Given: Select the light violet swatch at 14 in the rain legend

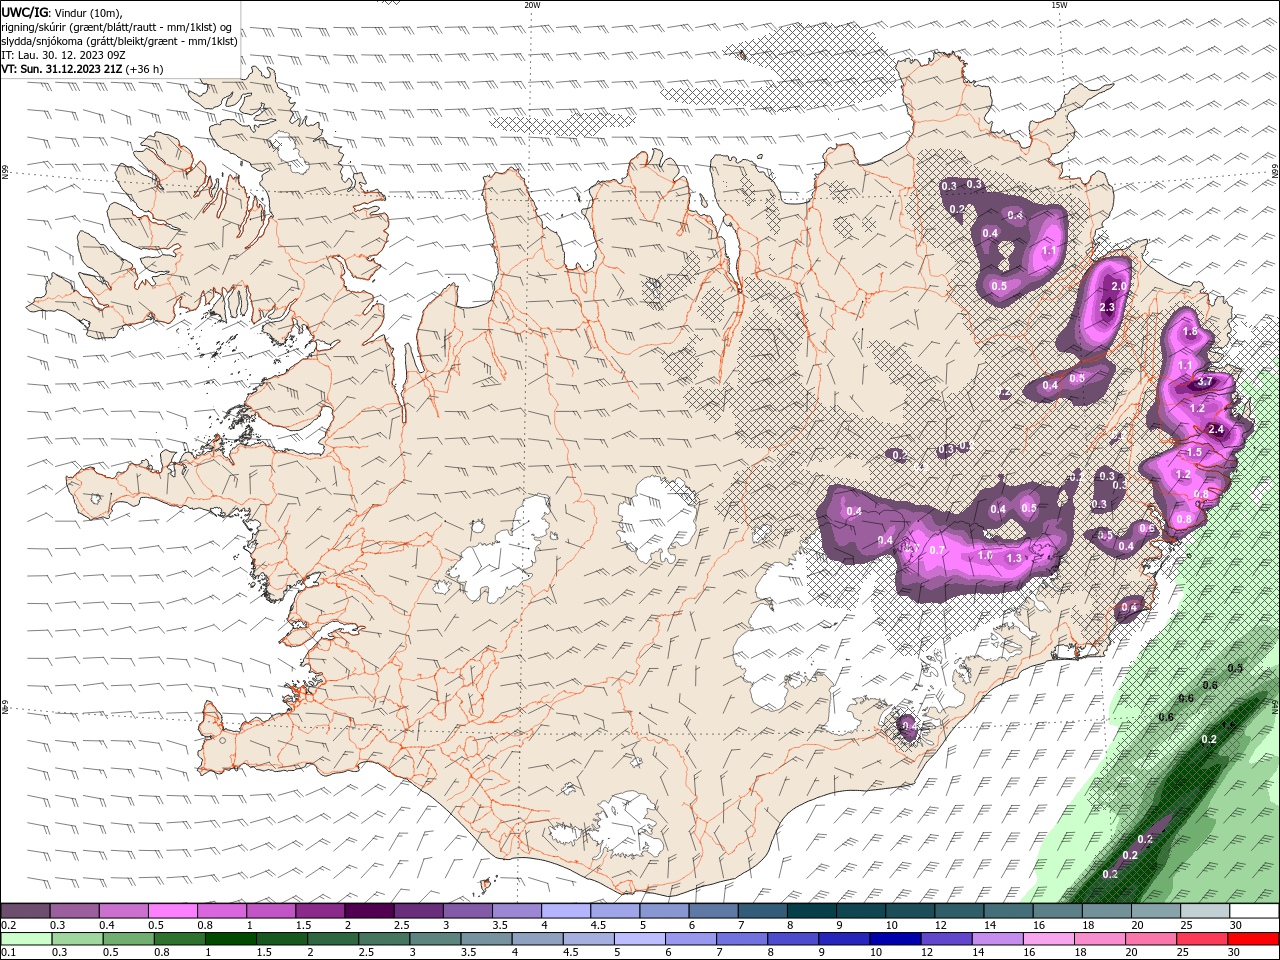Looking at the screenshot, I should click(996, 939).
